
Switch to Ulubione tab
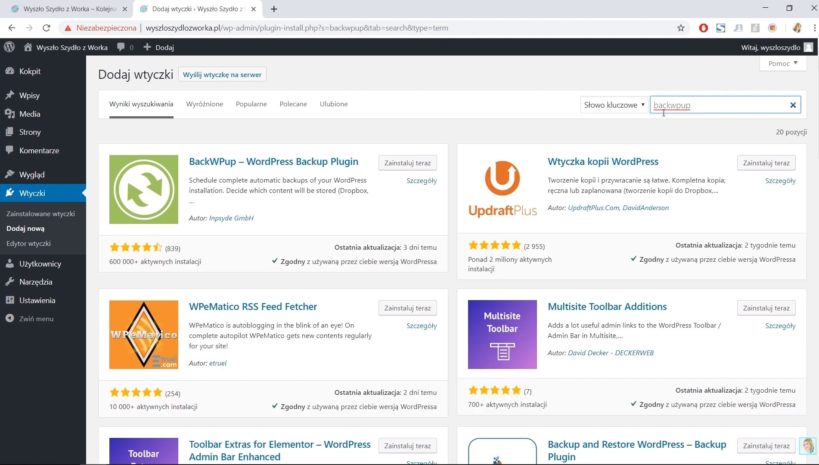tap(334, 104)
